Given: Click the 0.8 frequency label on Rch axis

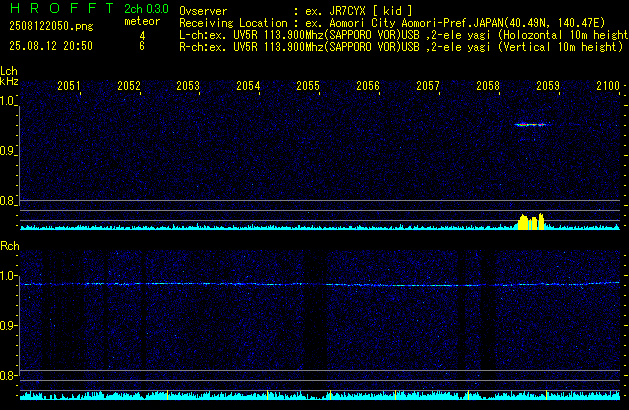Looking at the screenshot, I should [7, 375].
